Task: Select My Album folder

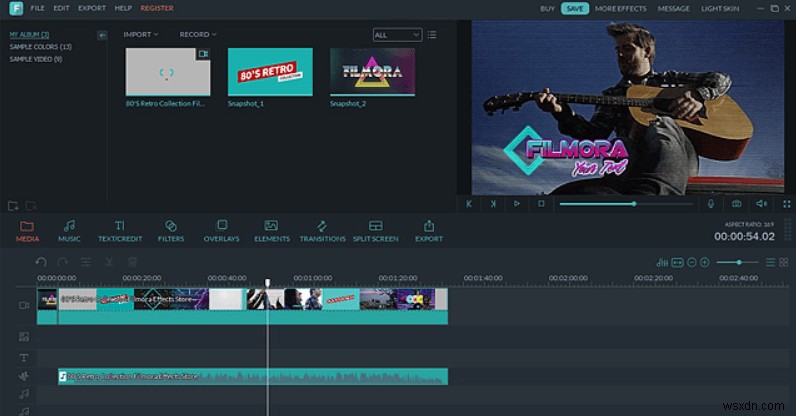Action: 29,35
